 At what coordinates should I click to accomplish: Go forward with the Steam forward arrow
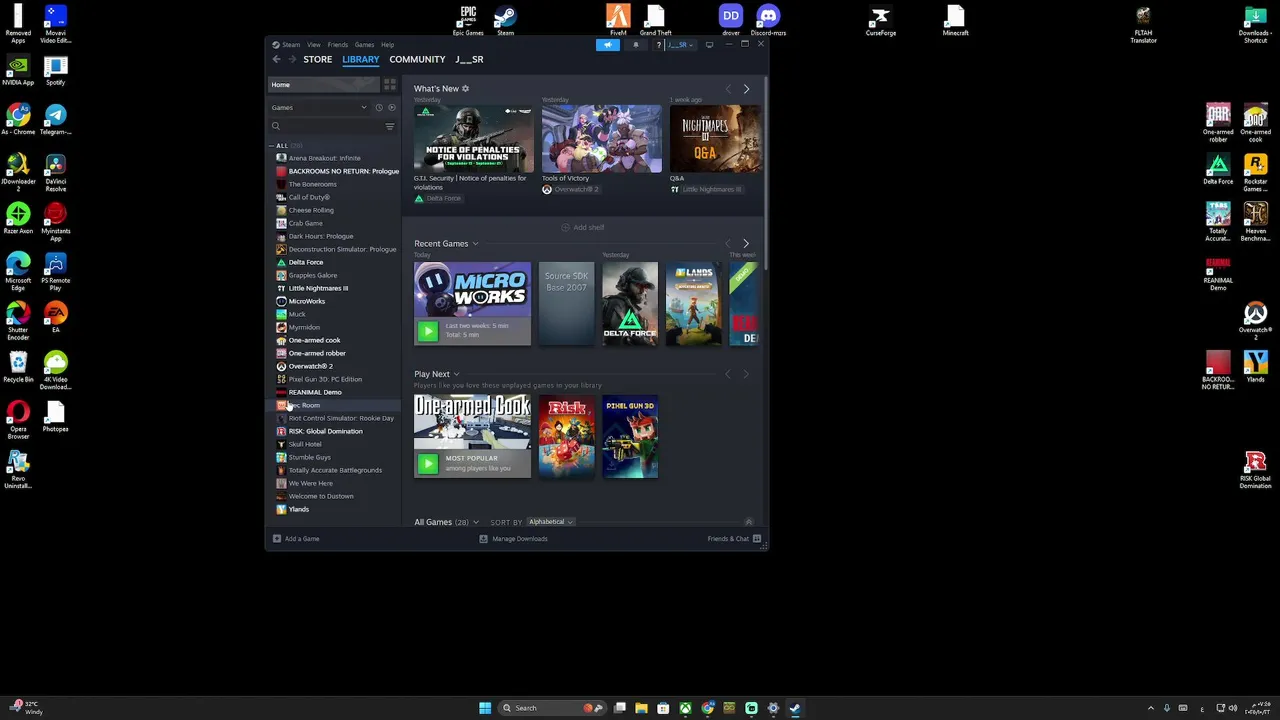pyautogui.click(x=292, y=60)
